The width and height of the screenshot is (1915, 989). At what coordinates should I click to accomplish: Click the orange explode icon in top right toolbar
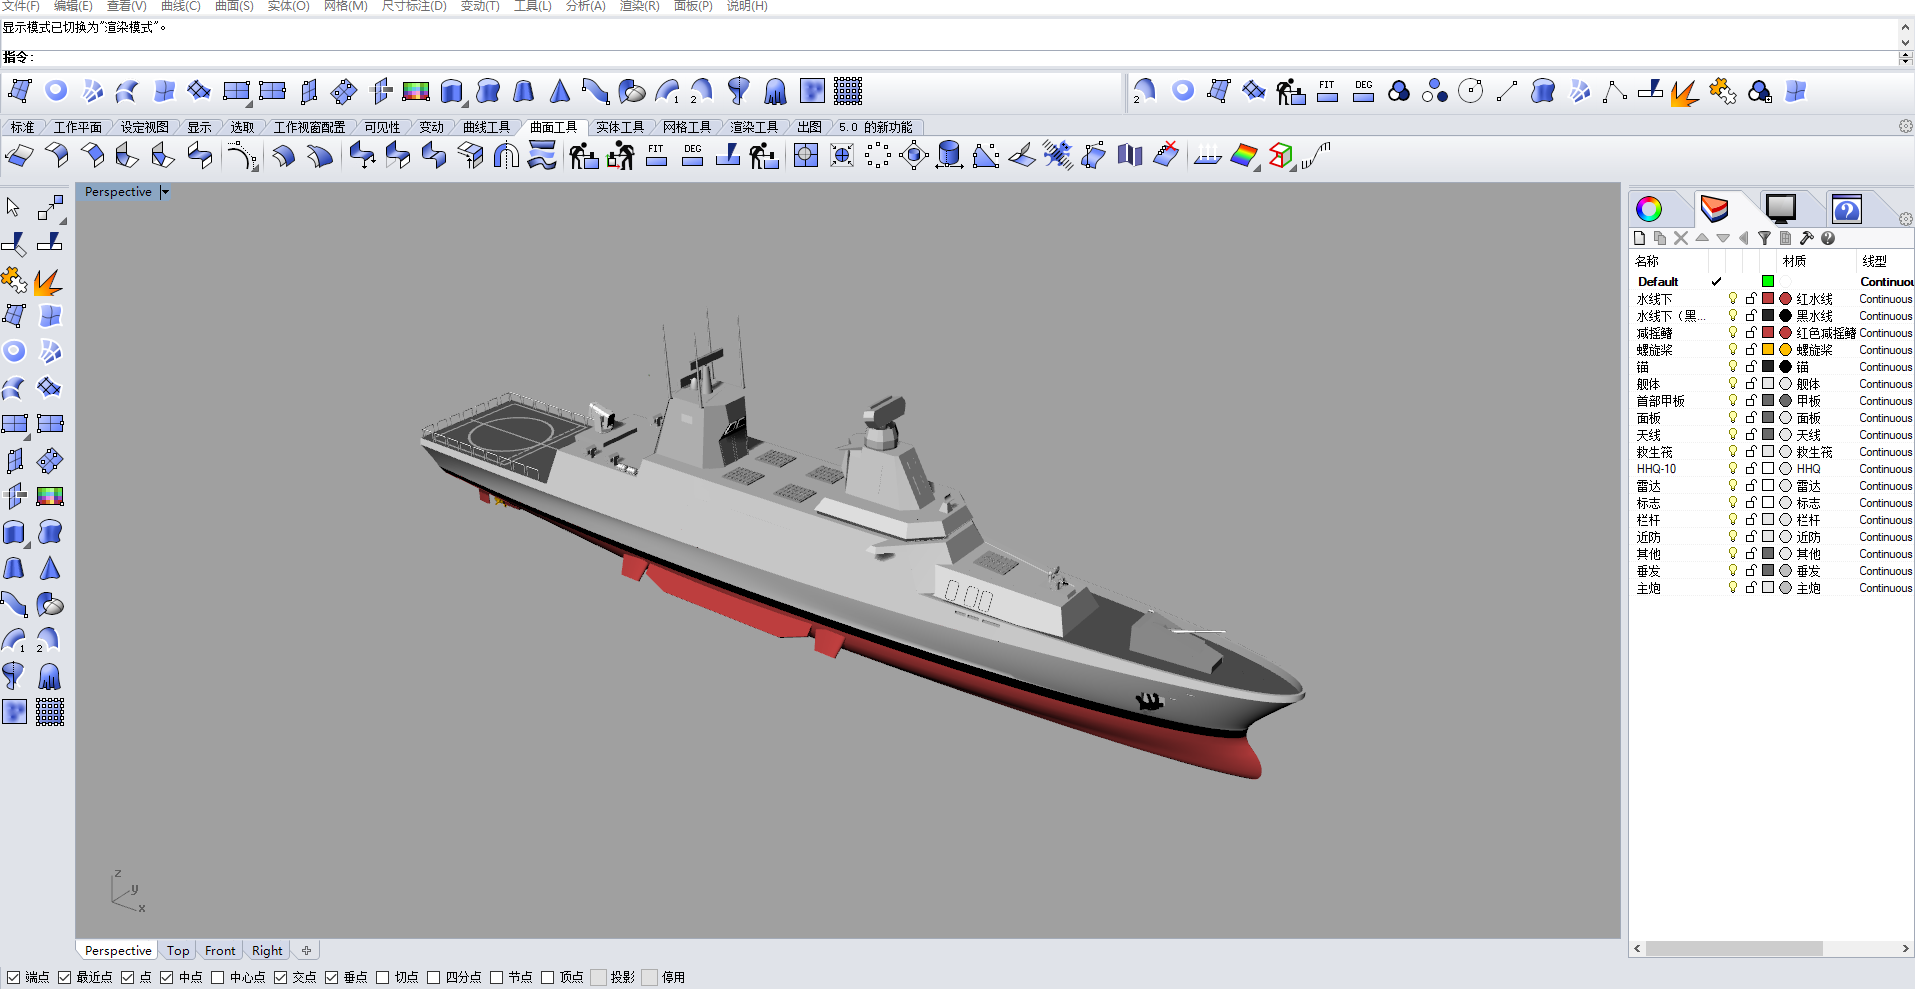[x=1685, y=93]
